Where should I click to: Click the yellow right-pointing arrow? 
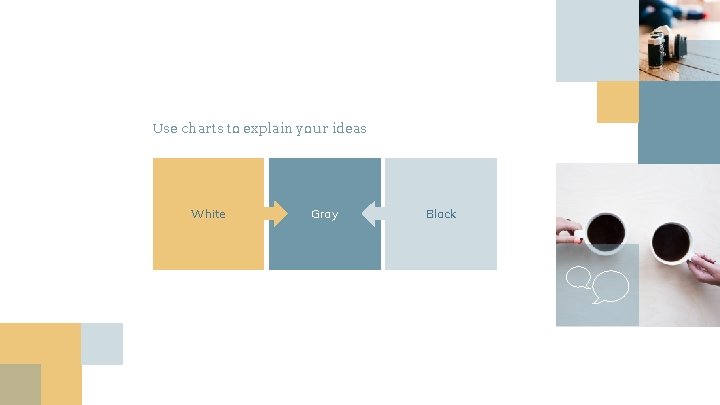click(x=277, y=213)
